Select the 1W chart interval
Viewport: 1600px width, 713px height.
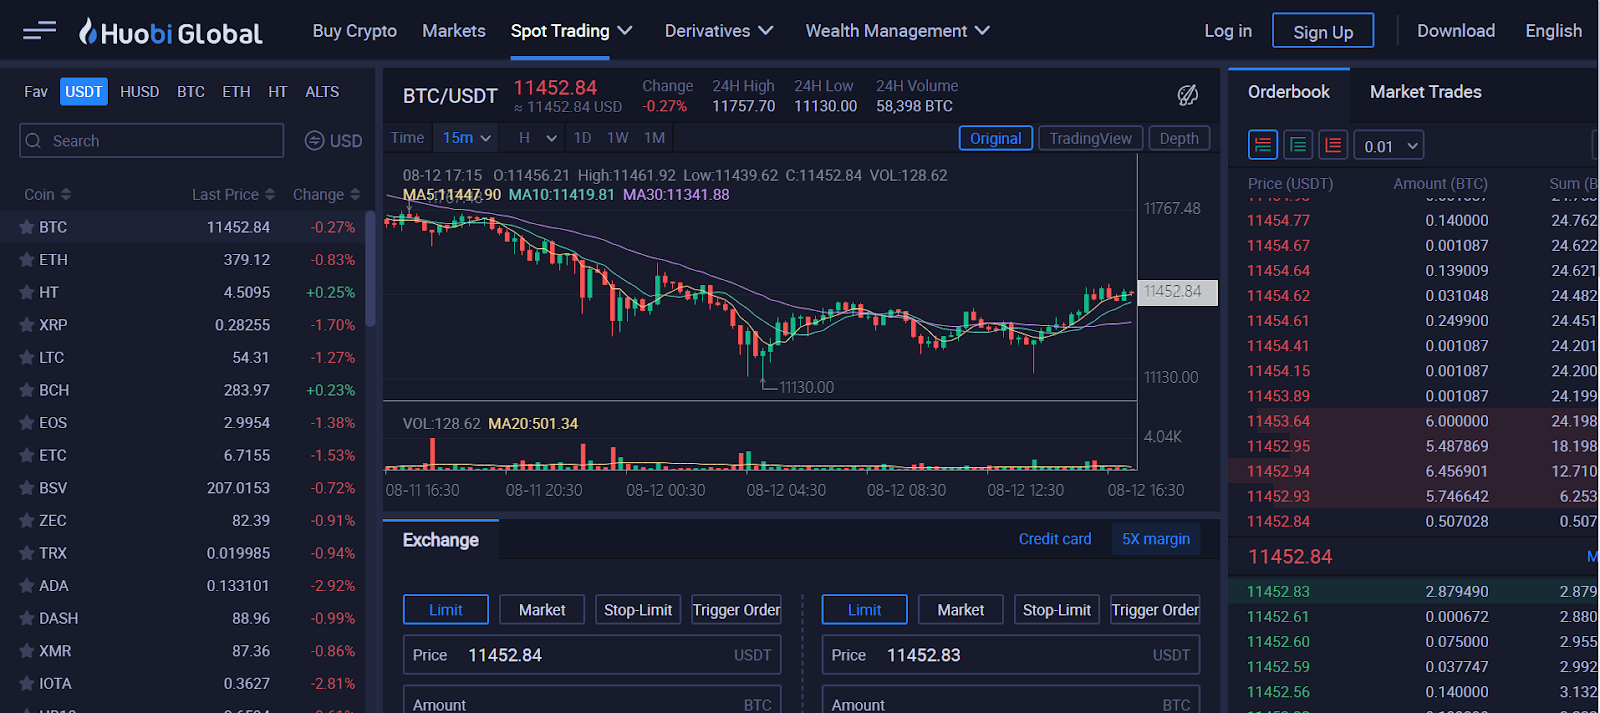[x=618, y=138]
